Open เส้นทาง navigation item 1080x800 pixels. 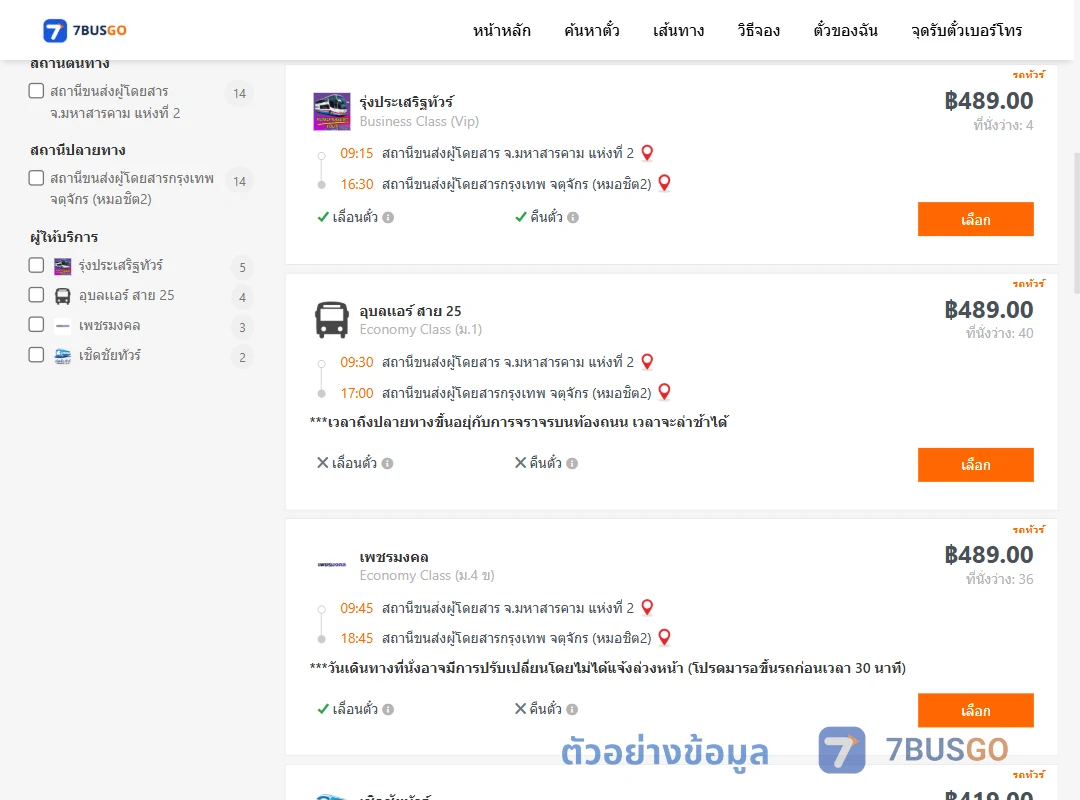(678, 31)
